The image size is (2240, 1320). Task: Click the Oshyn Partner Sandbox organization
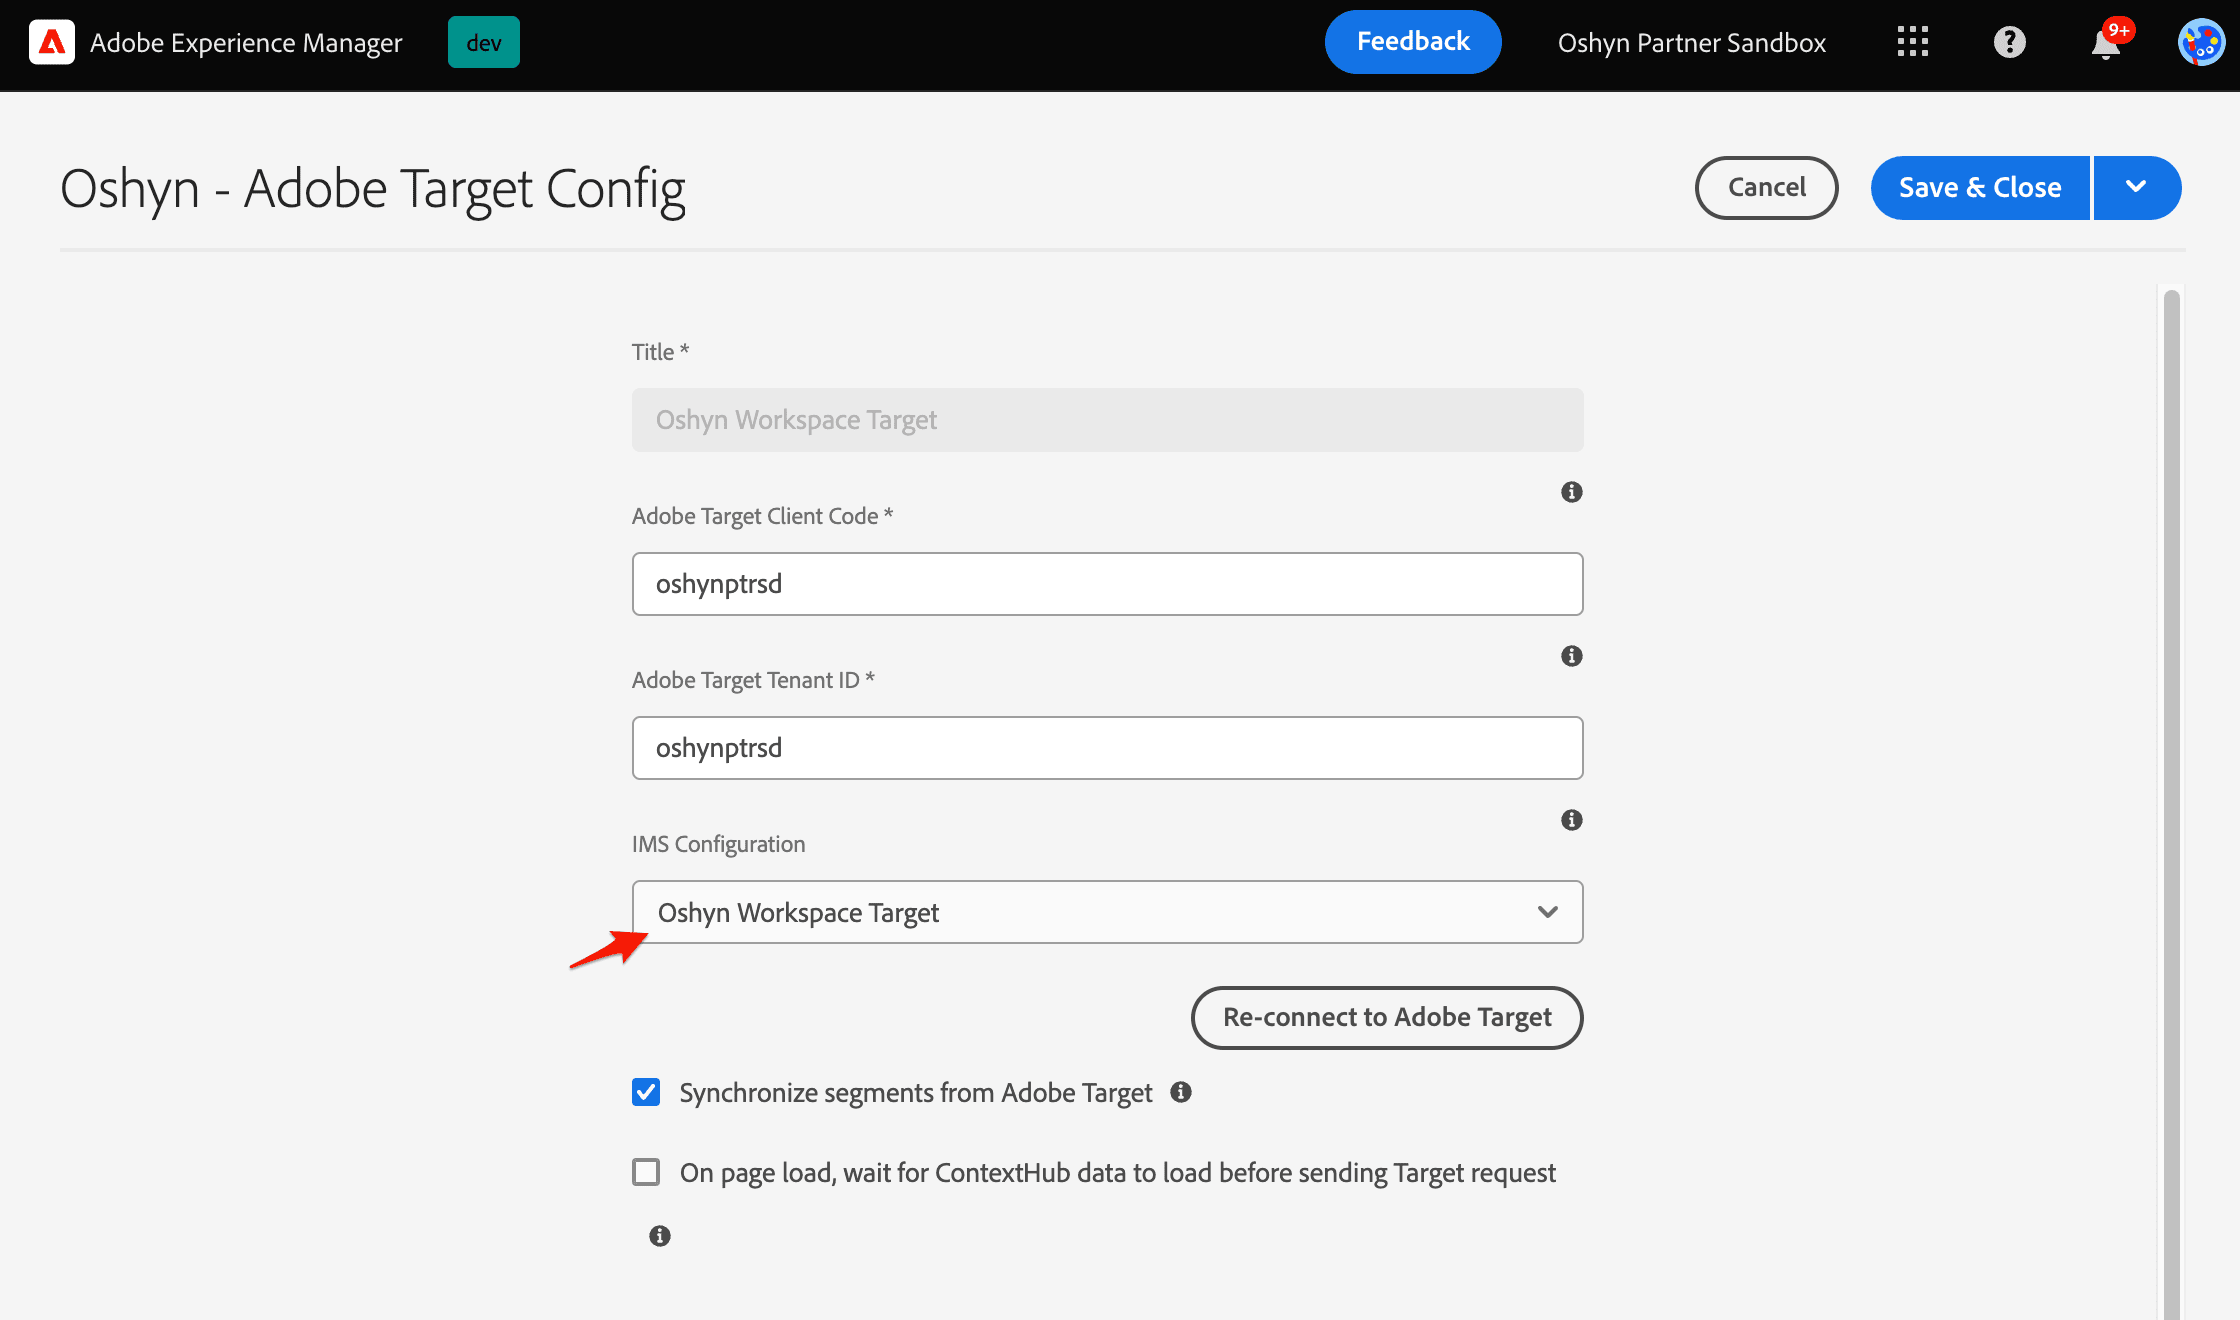click(1691, 43)
